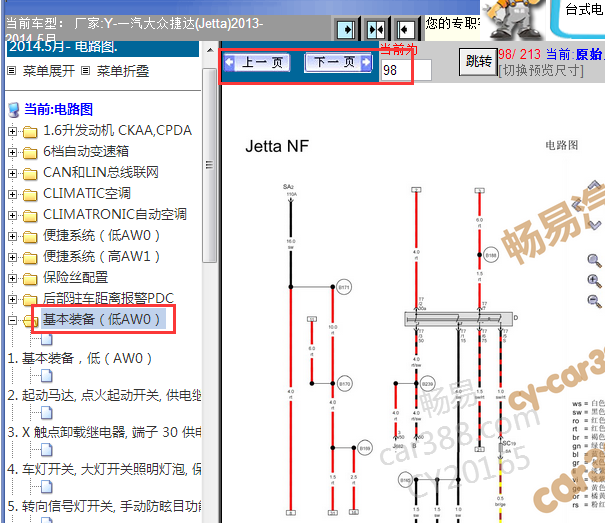Expand the 便捷系统（高AW1）node
The image size is (605, 523).
12,257
